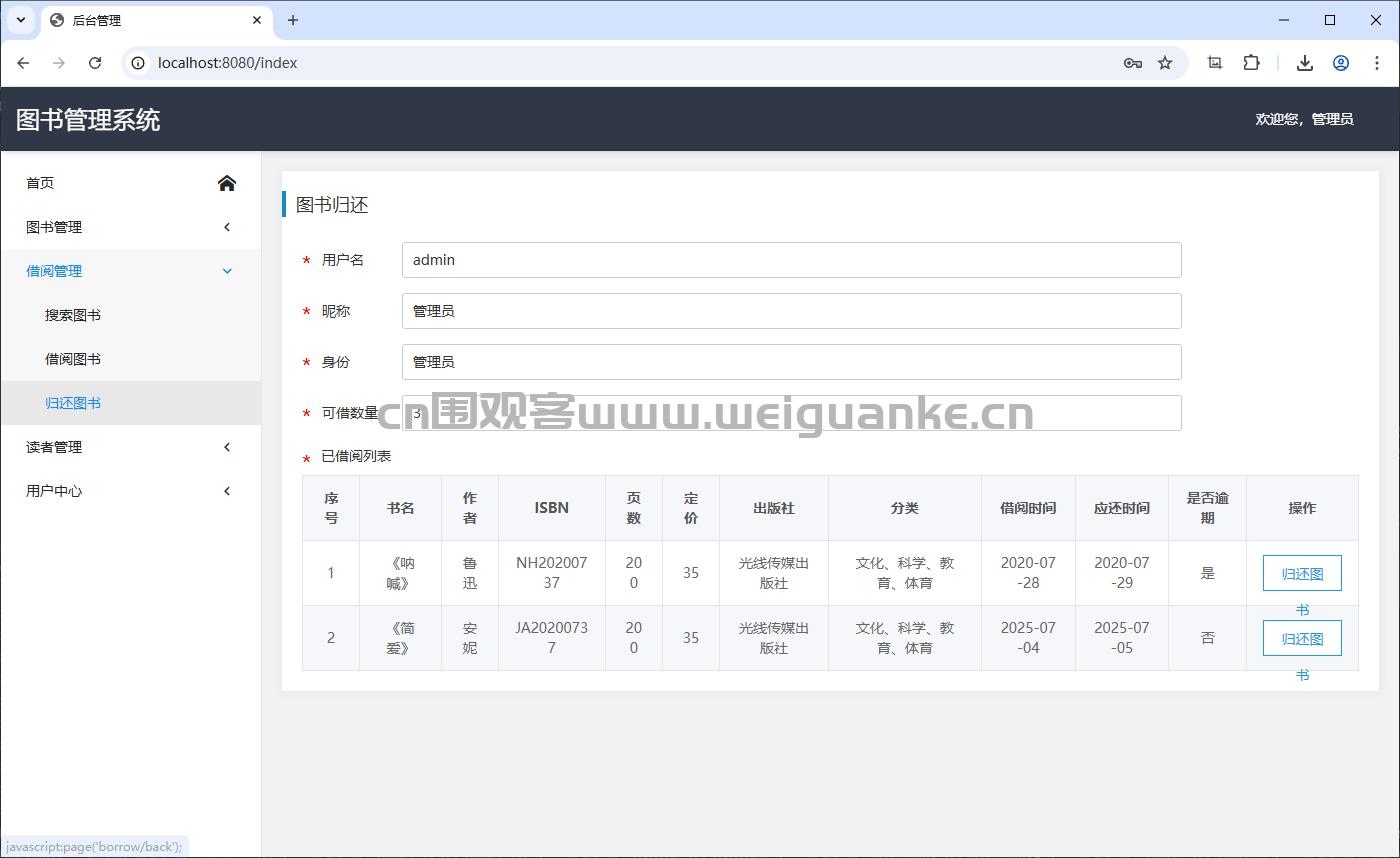
Task: Focus the 身份 input field
Action: coord(791,362)
